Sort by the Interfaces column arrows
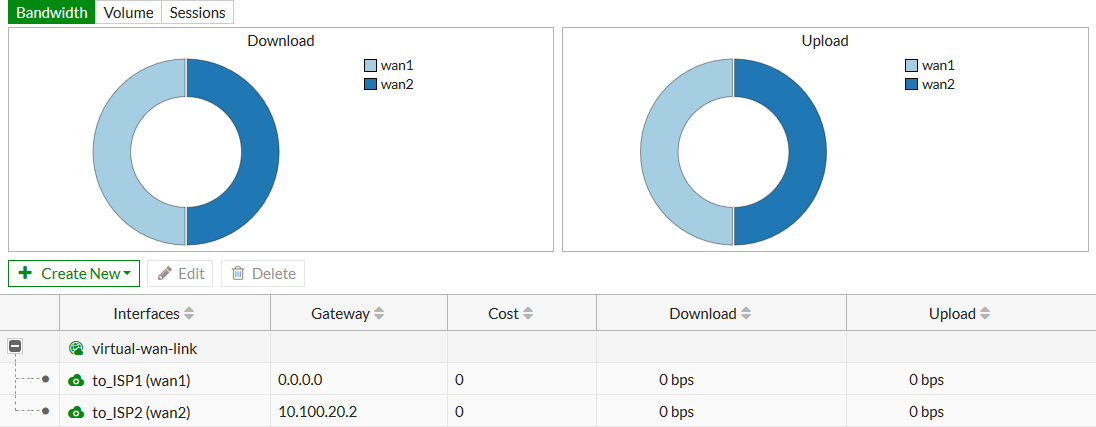The width and height of the screenshot is (1096, 427). 189,314
